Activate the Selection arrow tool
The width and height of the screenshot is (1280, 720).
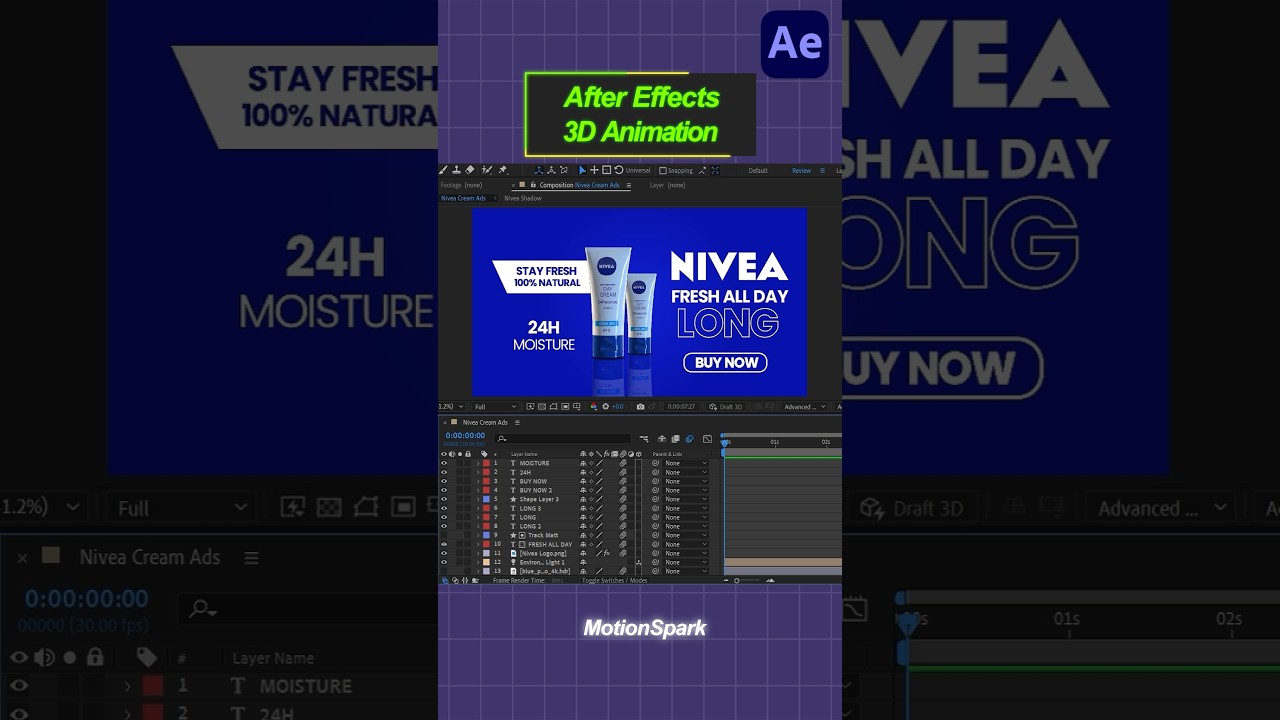(x=582, y=170)
